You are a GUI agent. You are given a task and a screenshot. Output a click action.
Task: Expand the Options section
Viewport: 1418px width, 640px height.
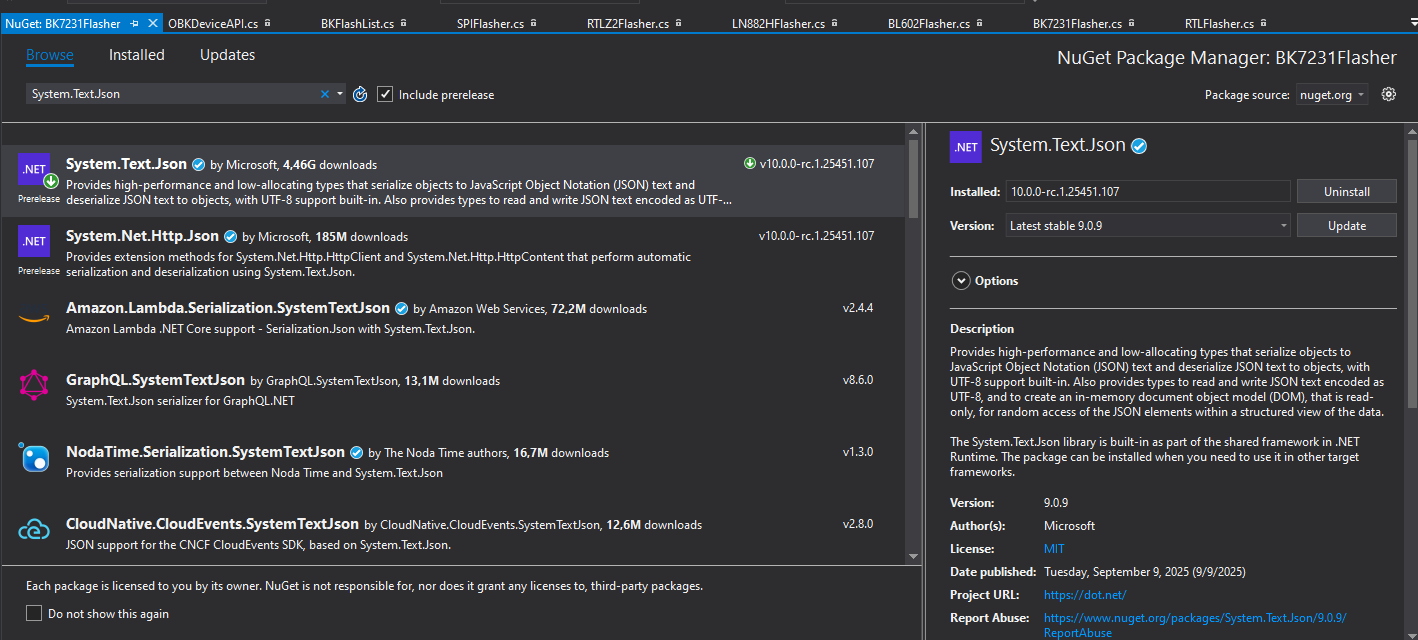click(x=961, y=281)
